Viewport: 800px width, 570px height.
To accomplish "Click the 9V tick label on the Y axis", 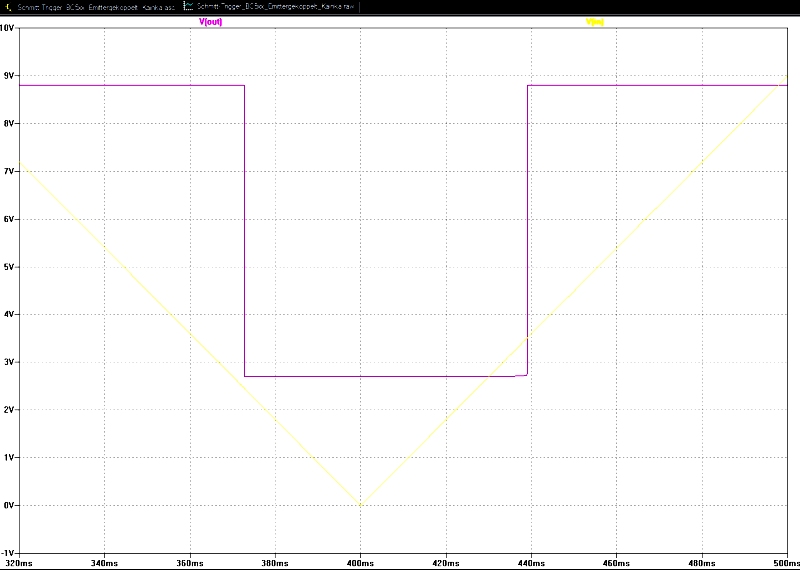I will click(x=9, y=76).
